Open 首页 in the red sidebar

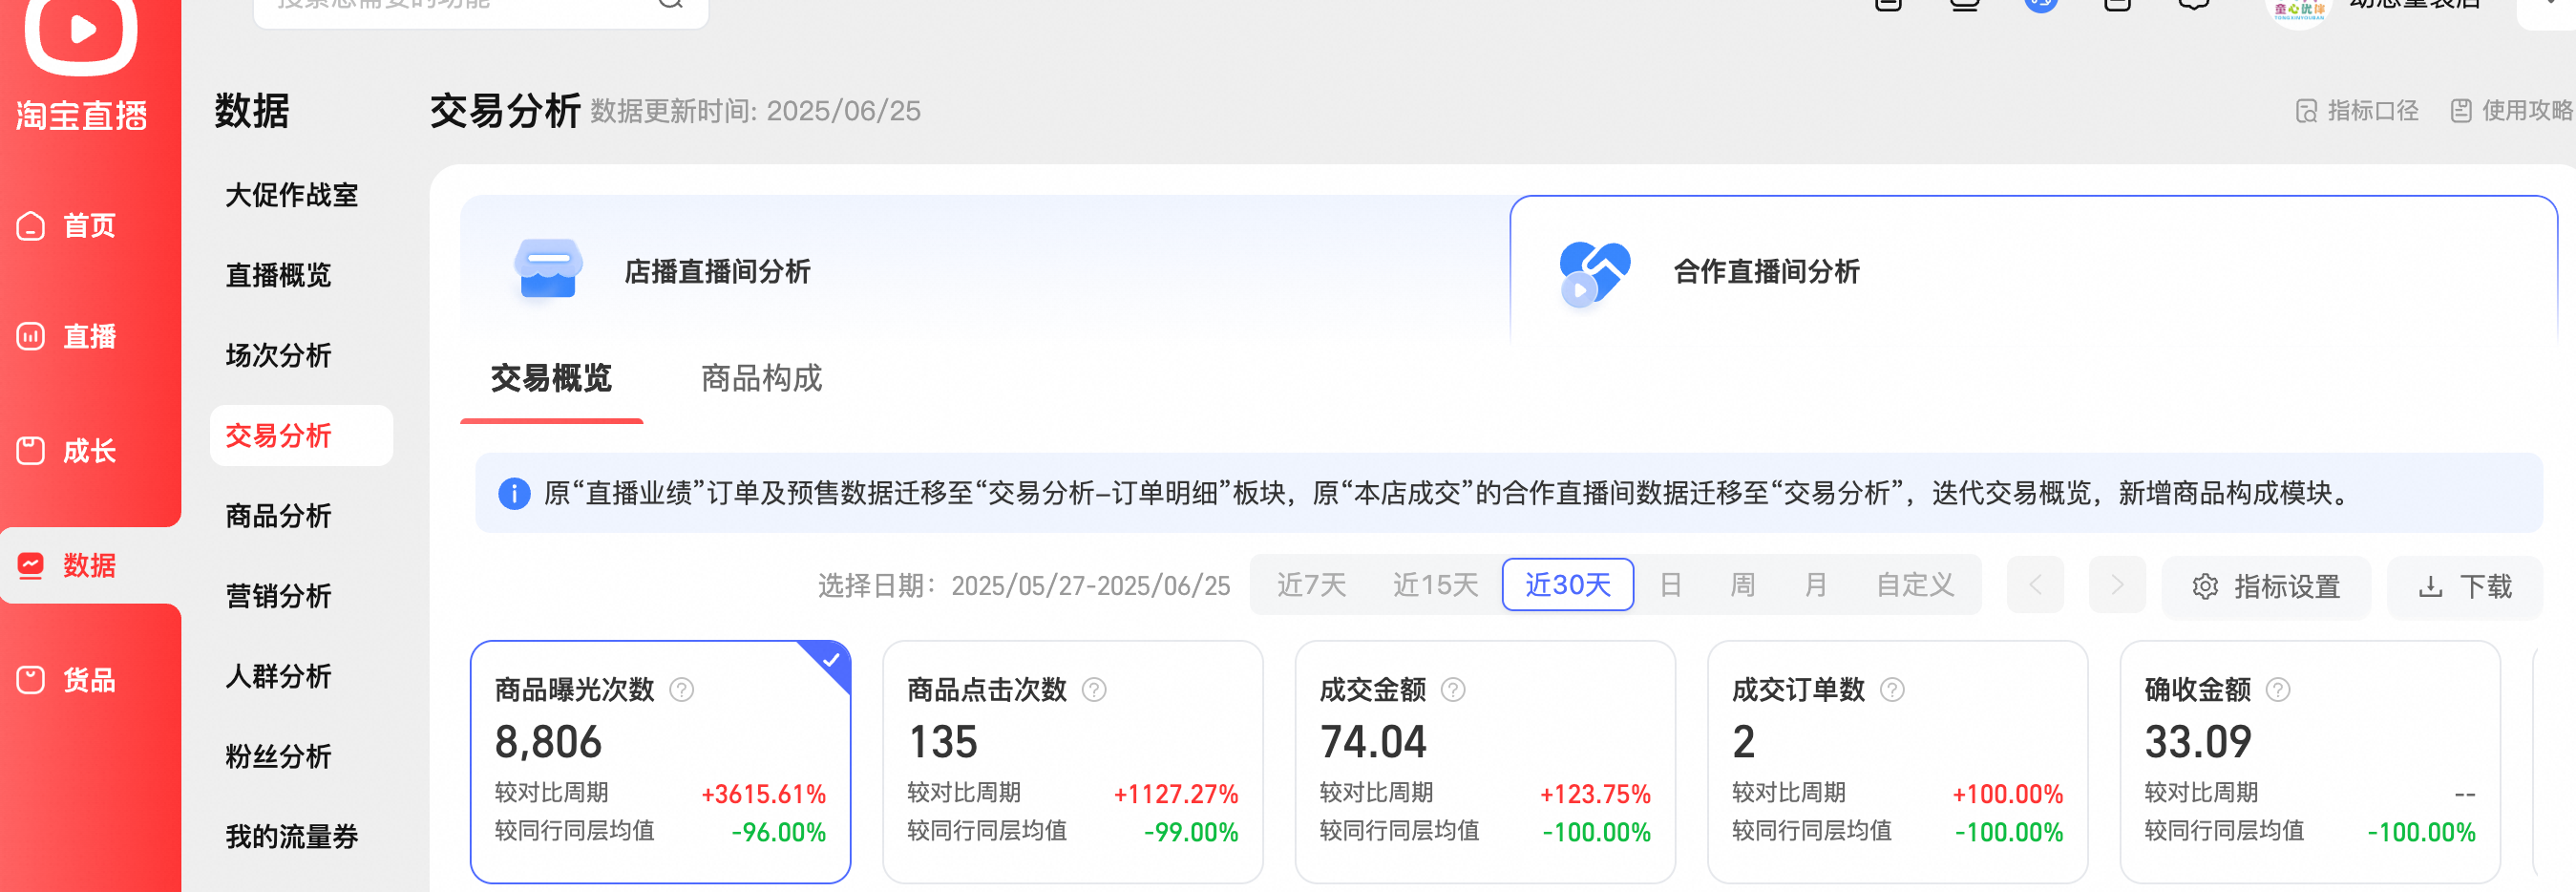click(x=67, y=226)
